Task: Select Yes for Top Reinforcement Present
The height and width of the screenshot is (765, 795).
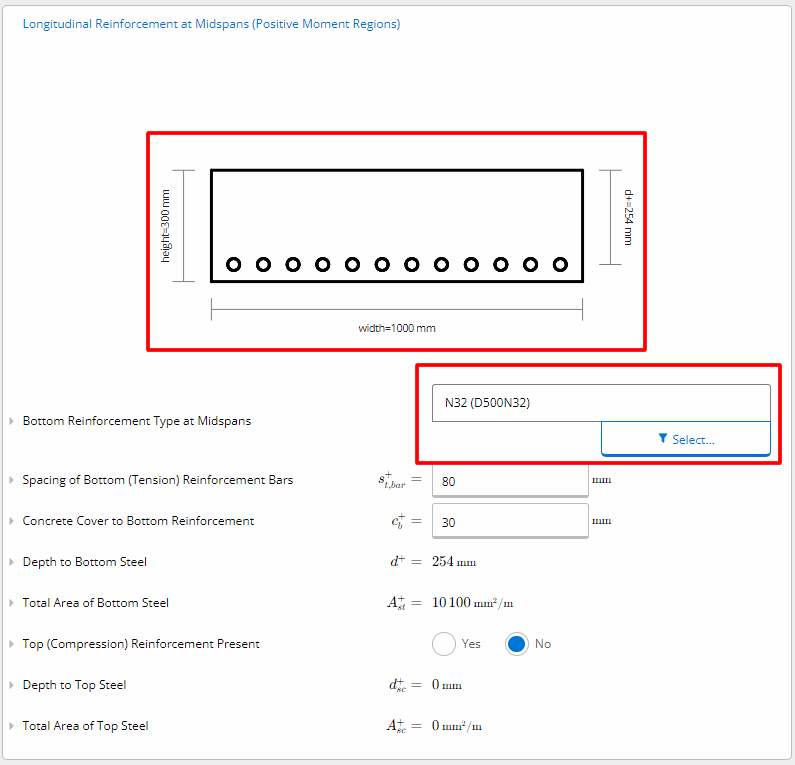Action: click(444, 644)
